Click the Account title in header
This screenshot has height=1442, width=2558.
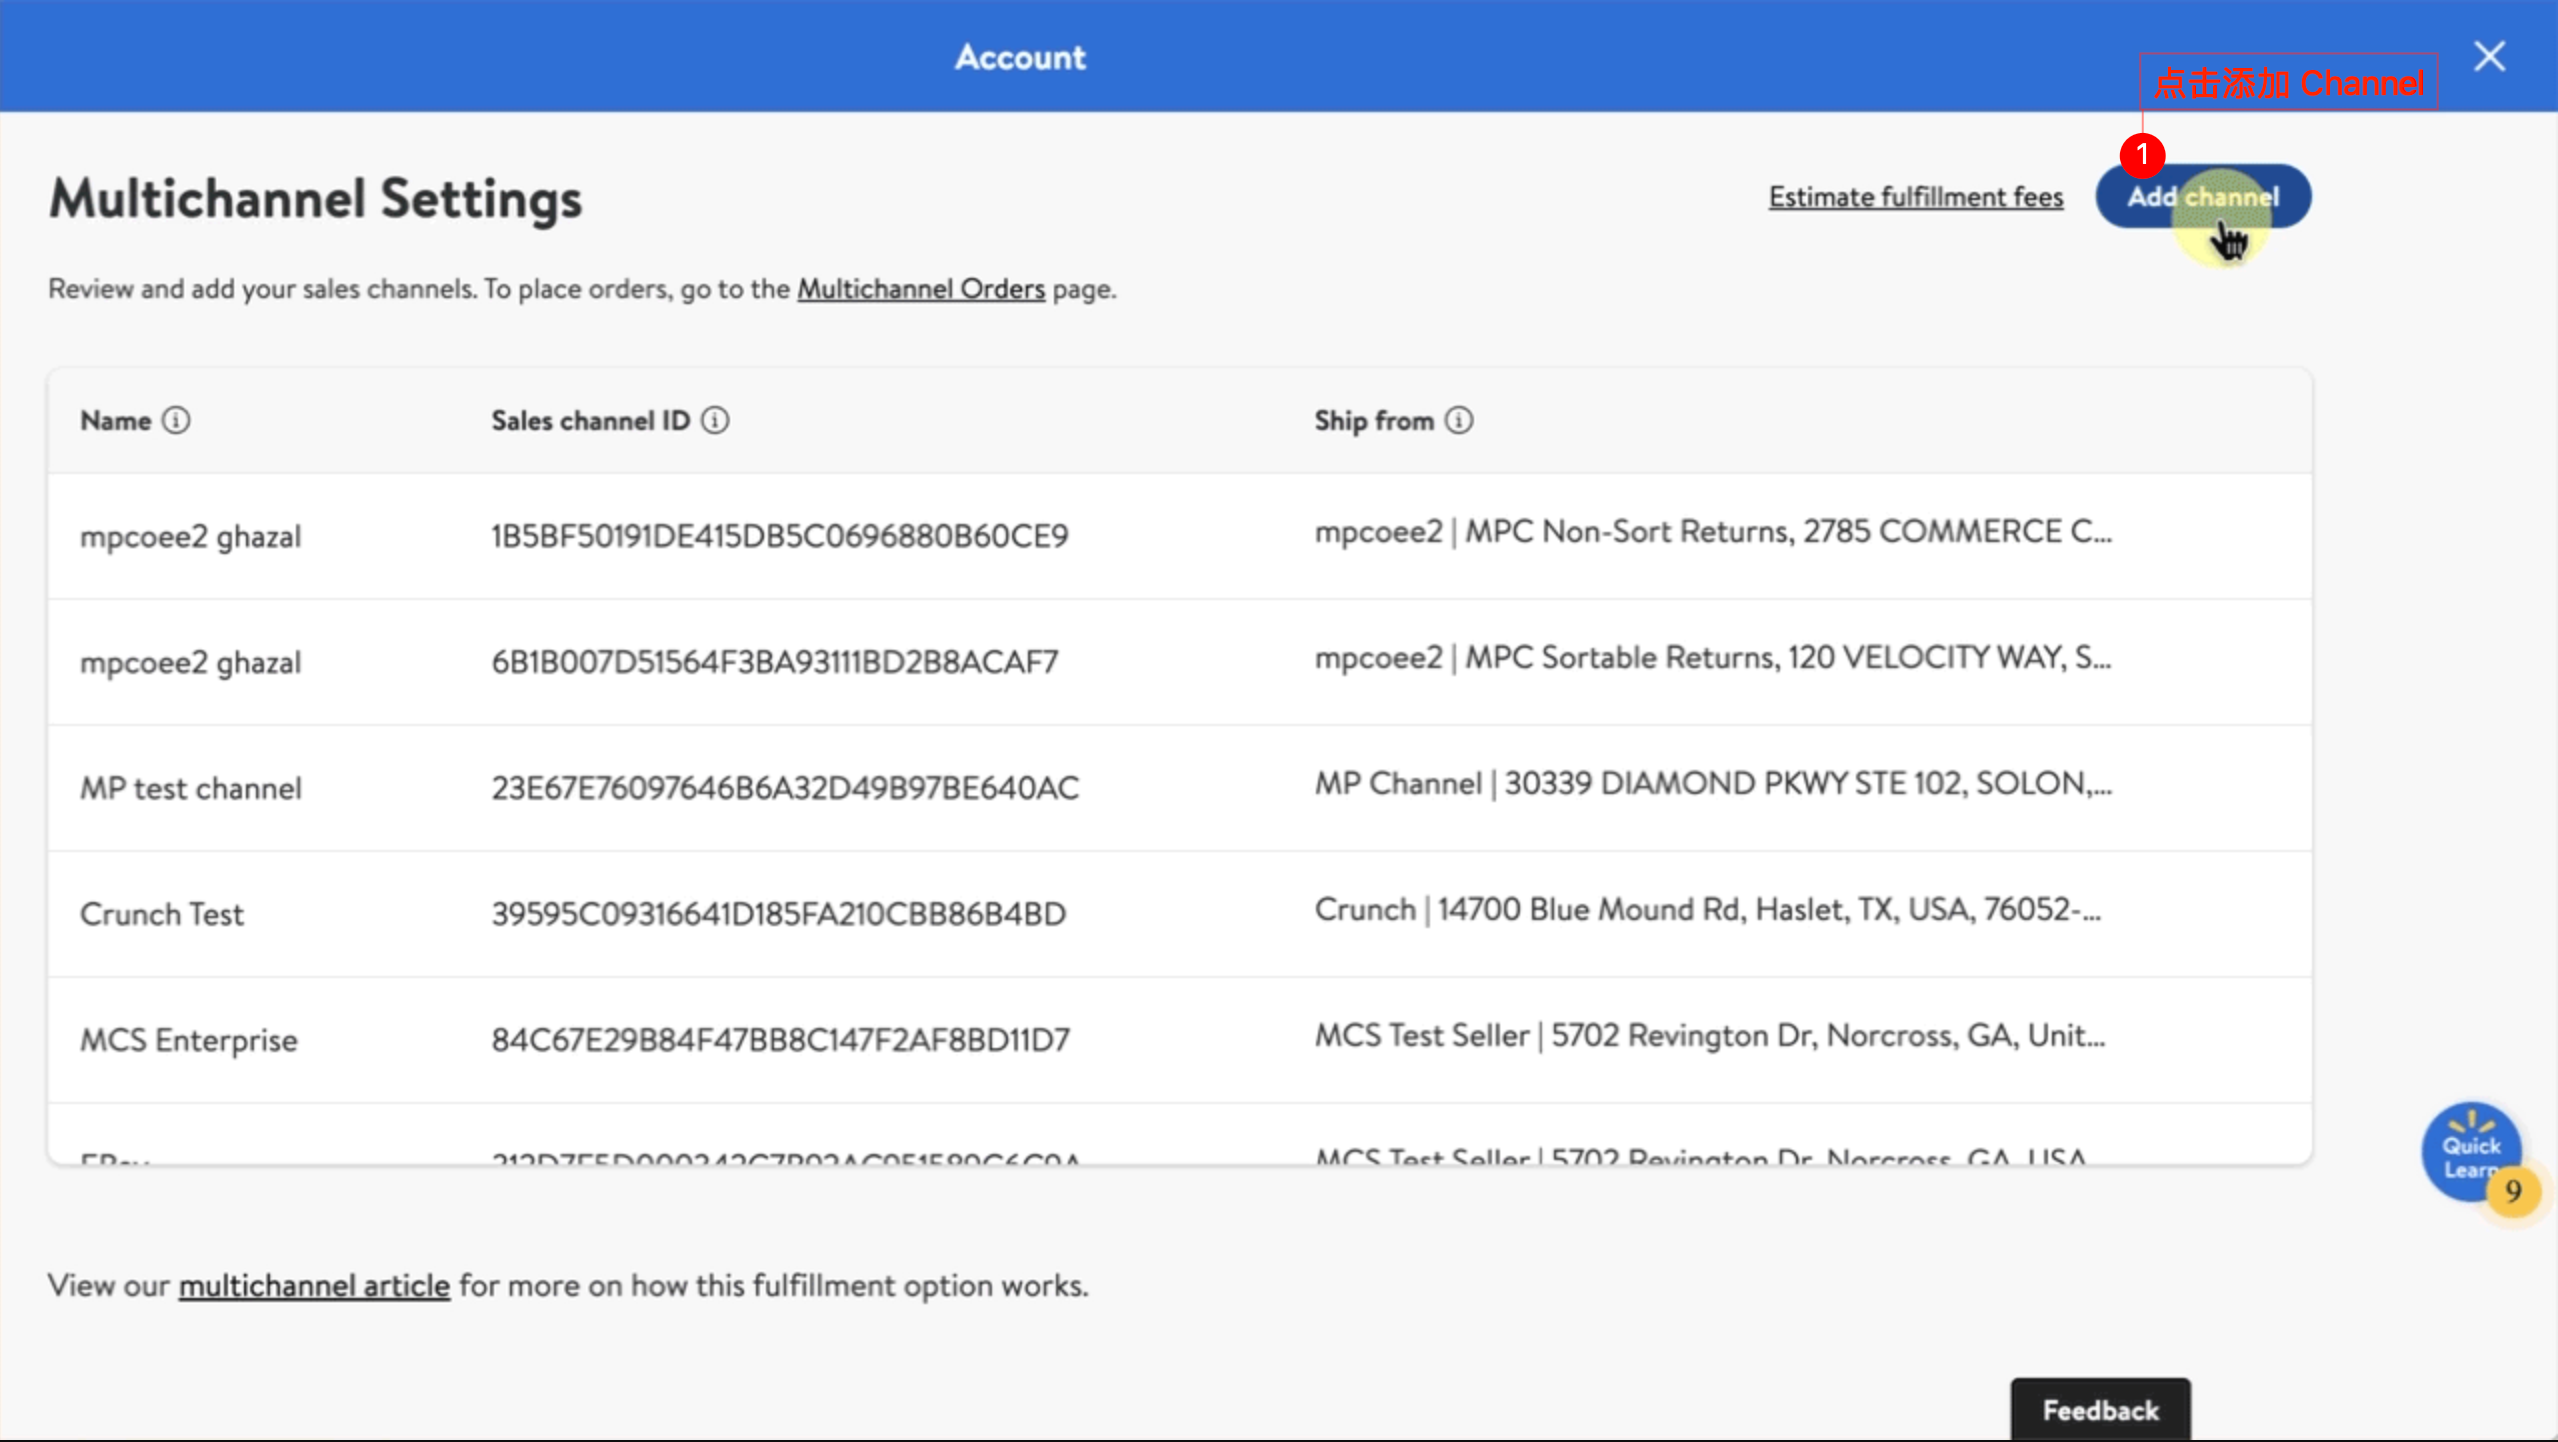[x=1020, y=57]
